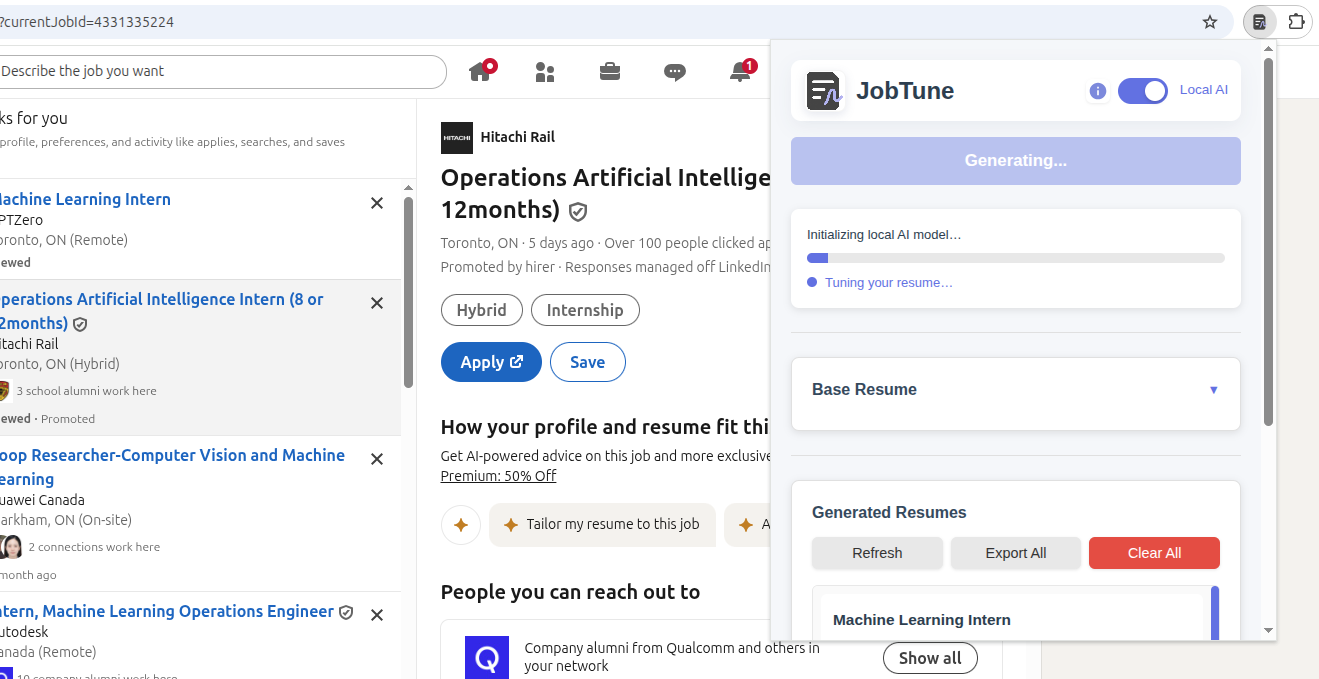Click the selected generated resume scrollbar handle
Image resolution: width=1319 pixels, height=679 pixels.
[x=1215, y=613]
